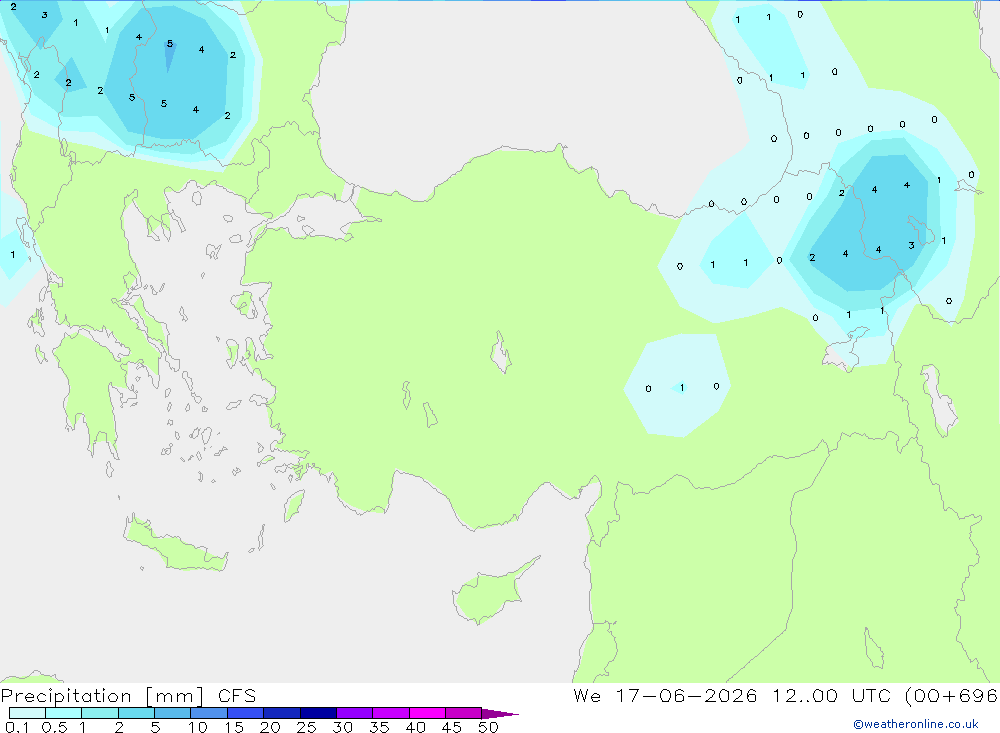Click the 5–10 mm blue legend swatch
This screenshot has width=1000, height=733.
point(172,713)
